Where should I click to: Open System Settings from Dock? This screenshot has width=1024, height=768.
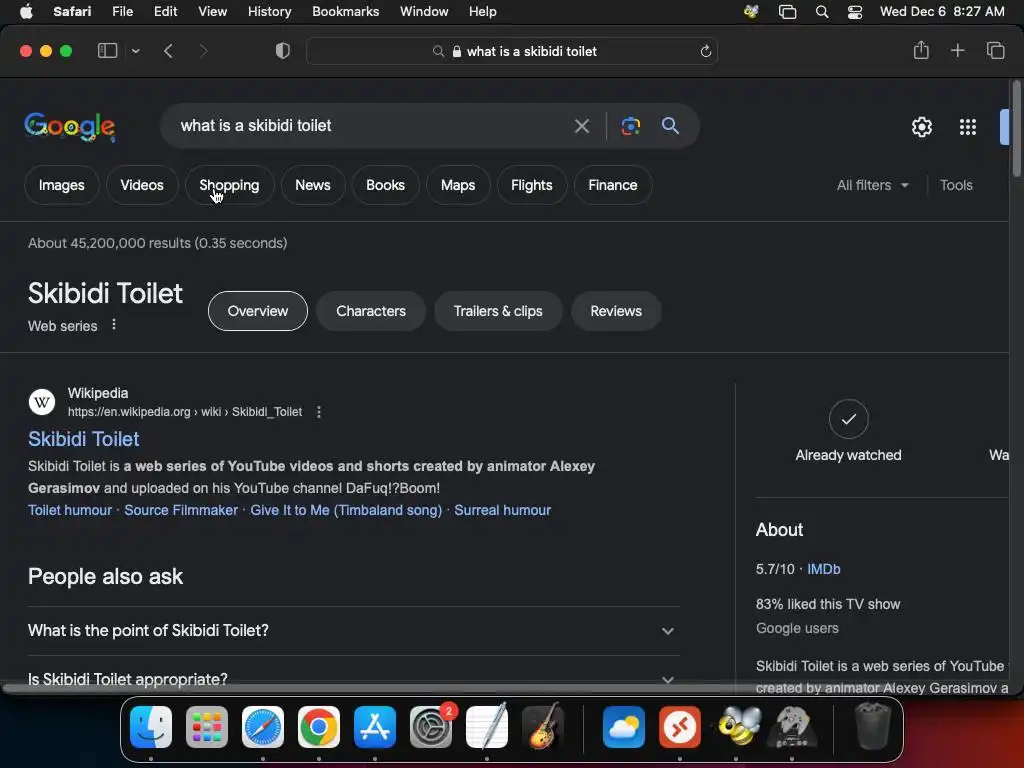pyautogui.click(x=431, y=726)
